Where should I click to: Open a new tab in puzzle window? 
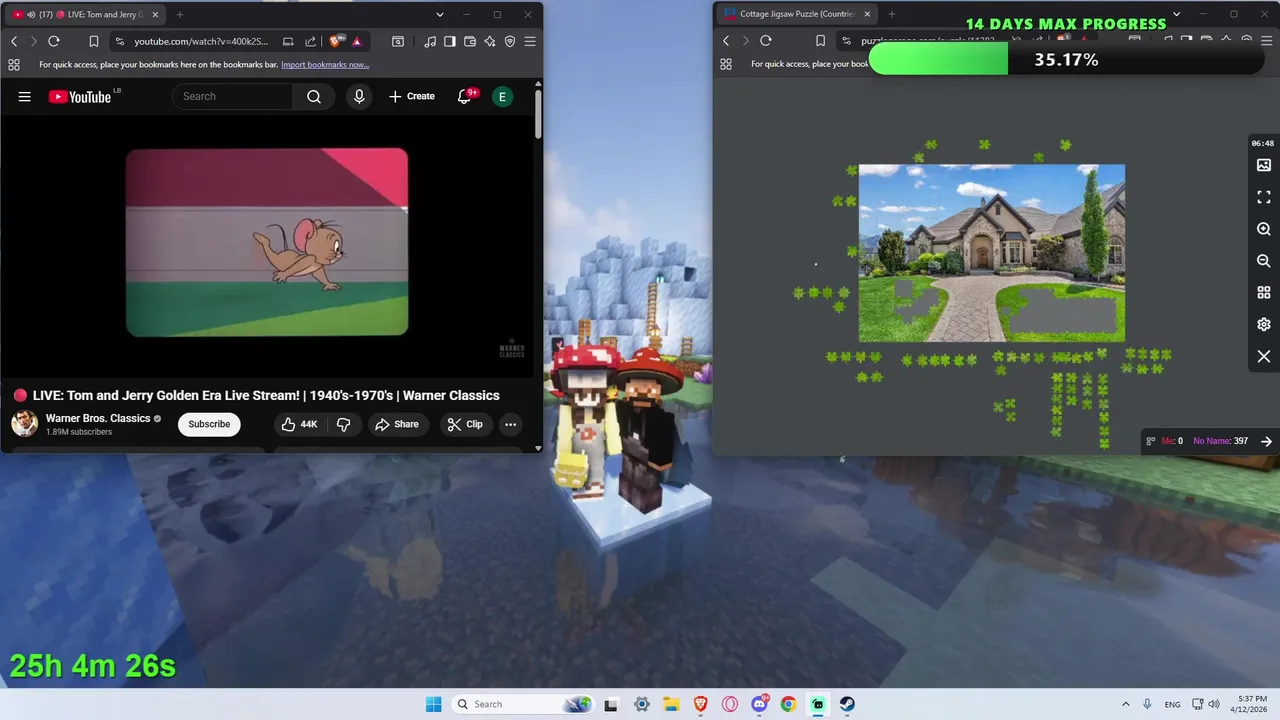click(x=891, y=14)
